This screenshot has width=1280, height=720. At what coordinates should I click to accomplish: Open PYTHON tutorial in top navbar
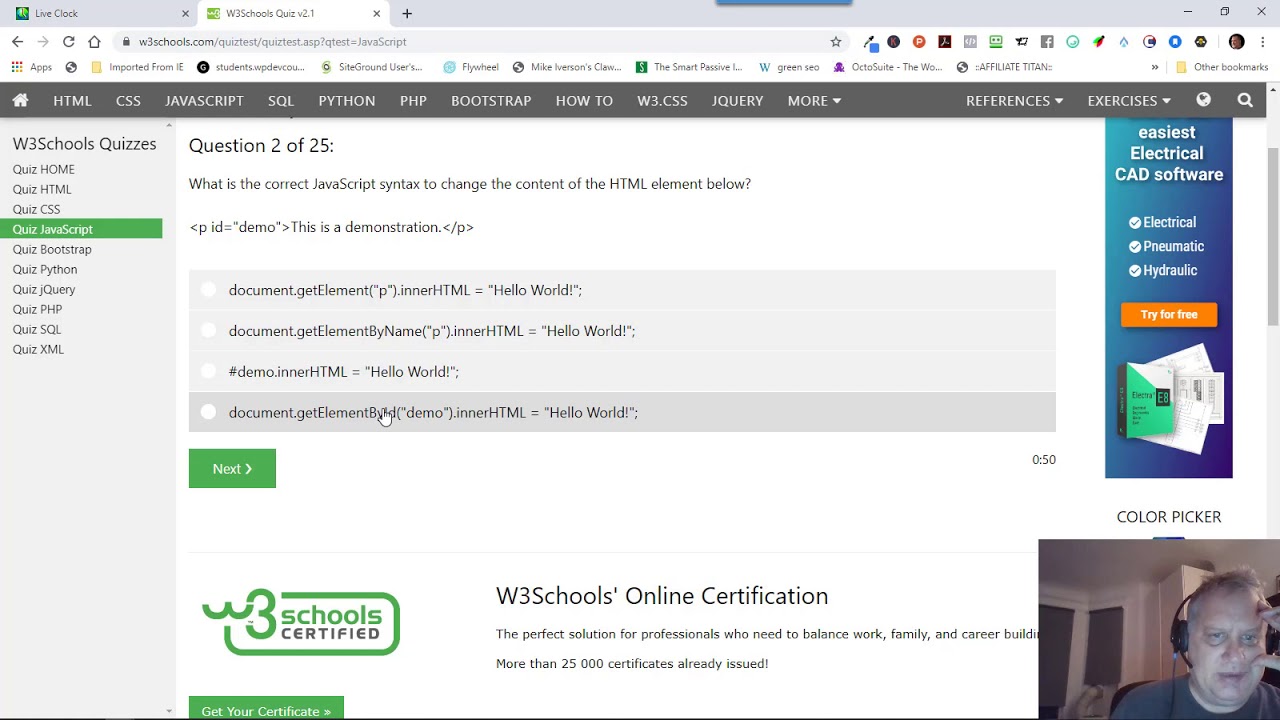347,100
